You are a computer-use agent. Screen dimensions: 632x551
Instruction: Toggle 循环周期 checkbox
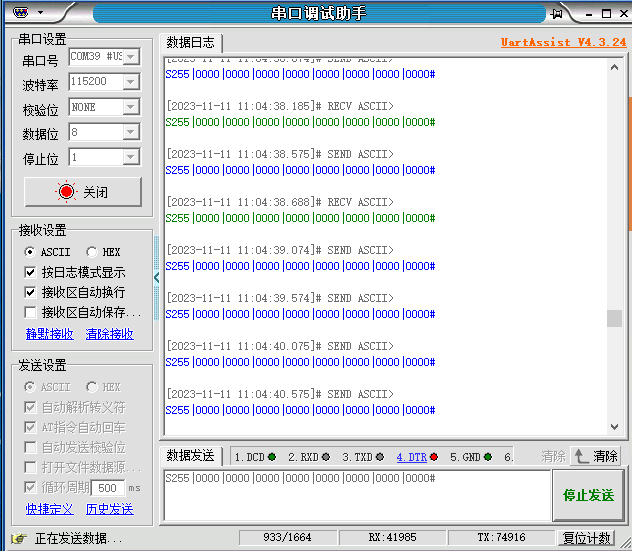pyautogui.click(x=30, y=487)
